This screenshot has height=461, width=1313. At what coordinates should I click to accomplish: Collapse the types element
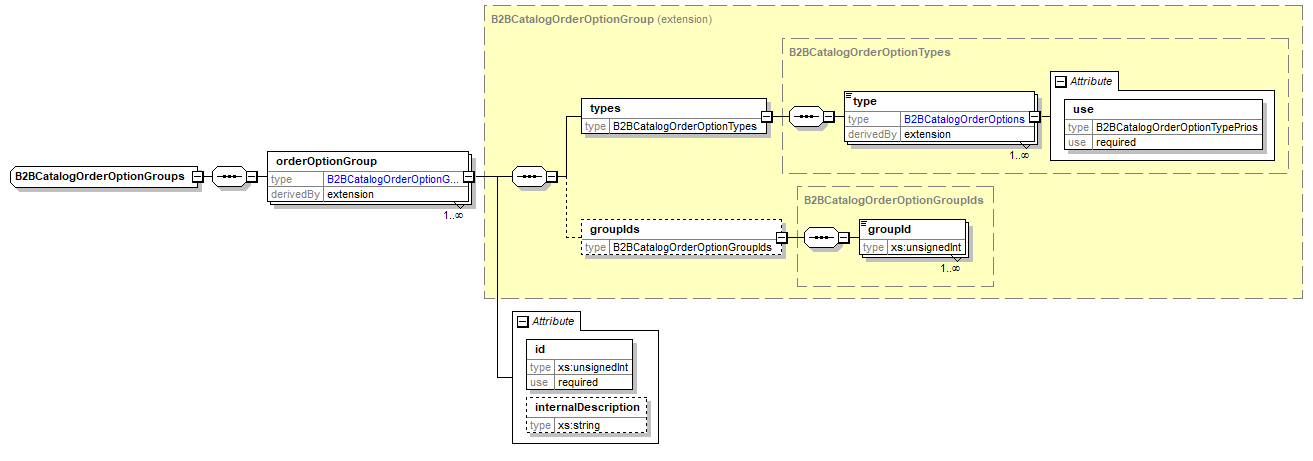point(766,117)
